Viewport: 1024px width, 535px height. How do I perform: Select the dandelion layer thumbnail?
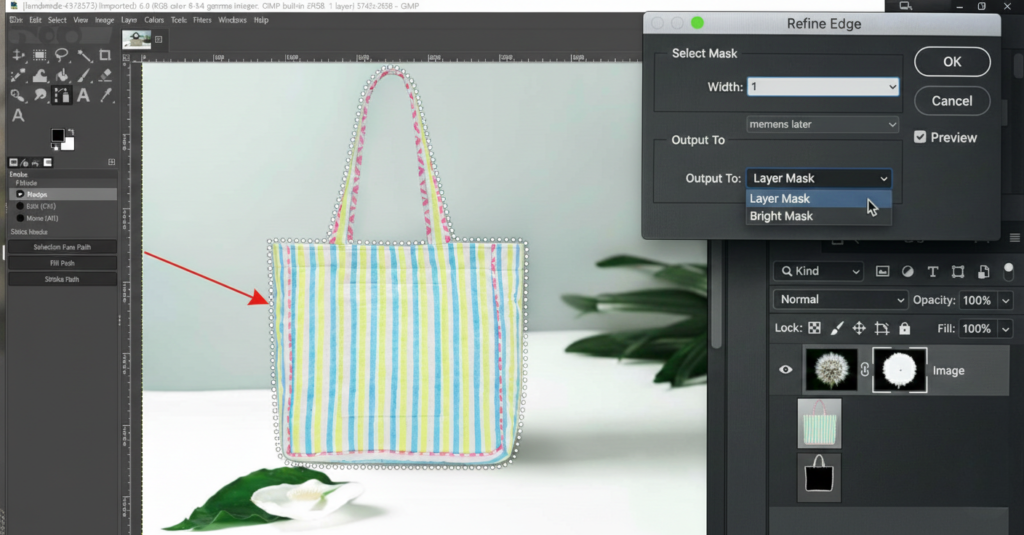831,370
